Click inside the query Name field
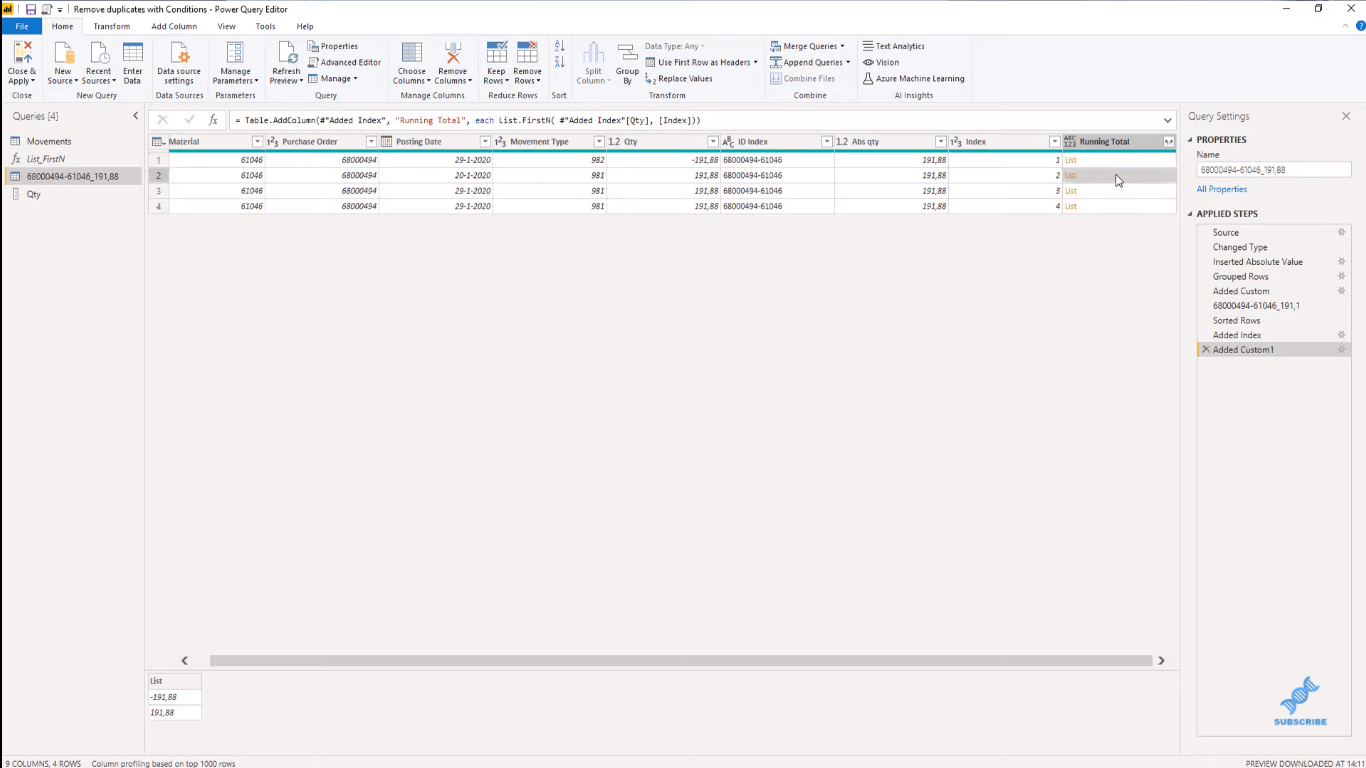This screenshot has height=768, width=1366. [1274, 170]
